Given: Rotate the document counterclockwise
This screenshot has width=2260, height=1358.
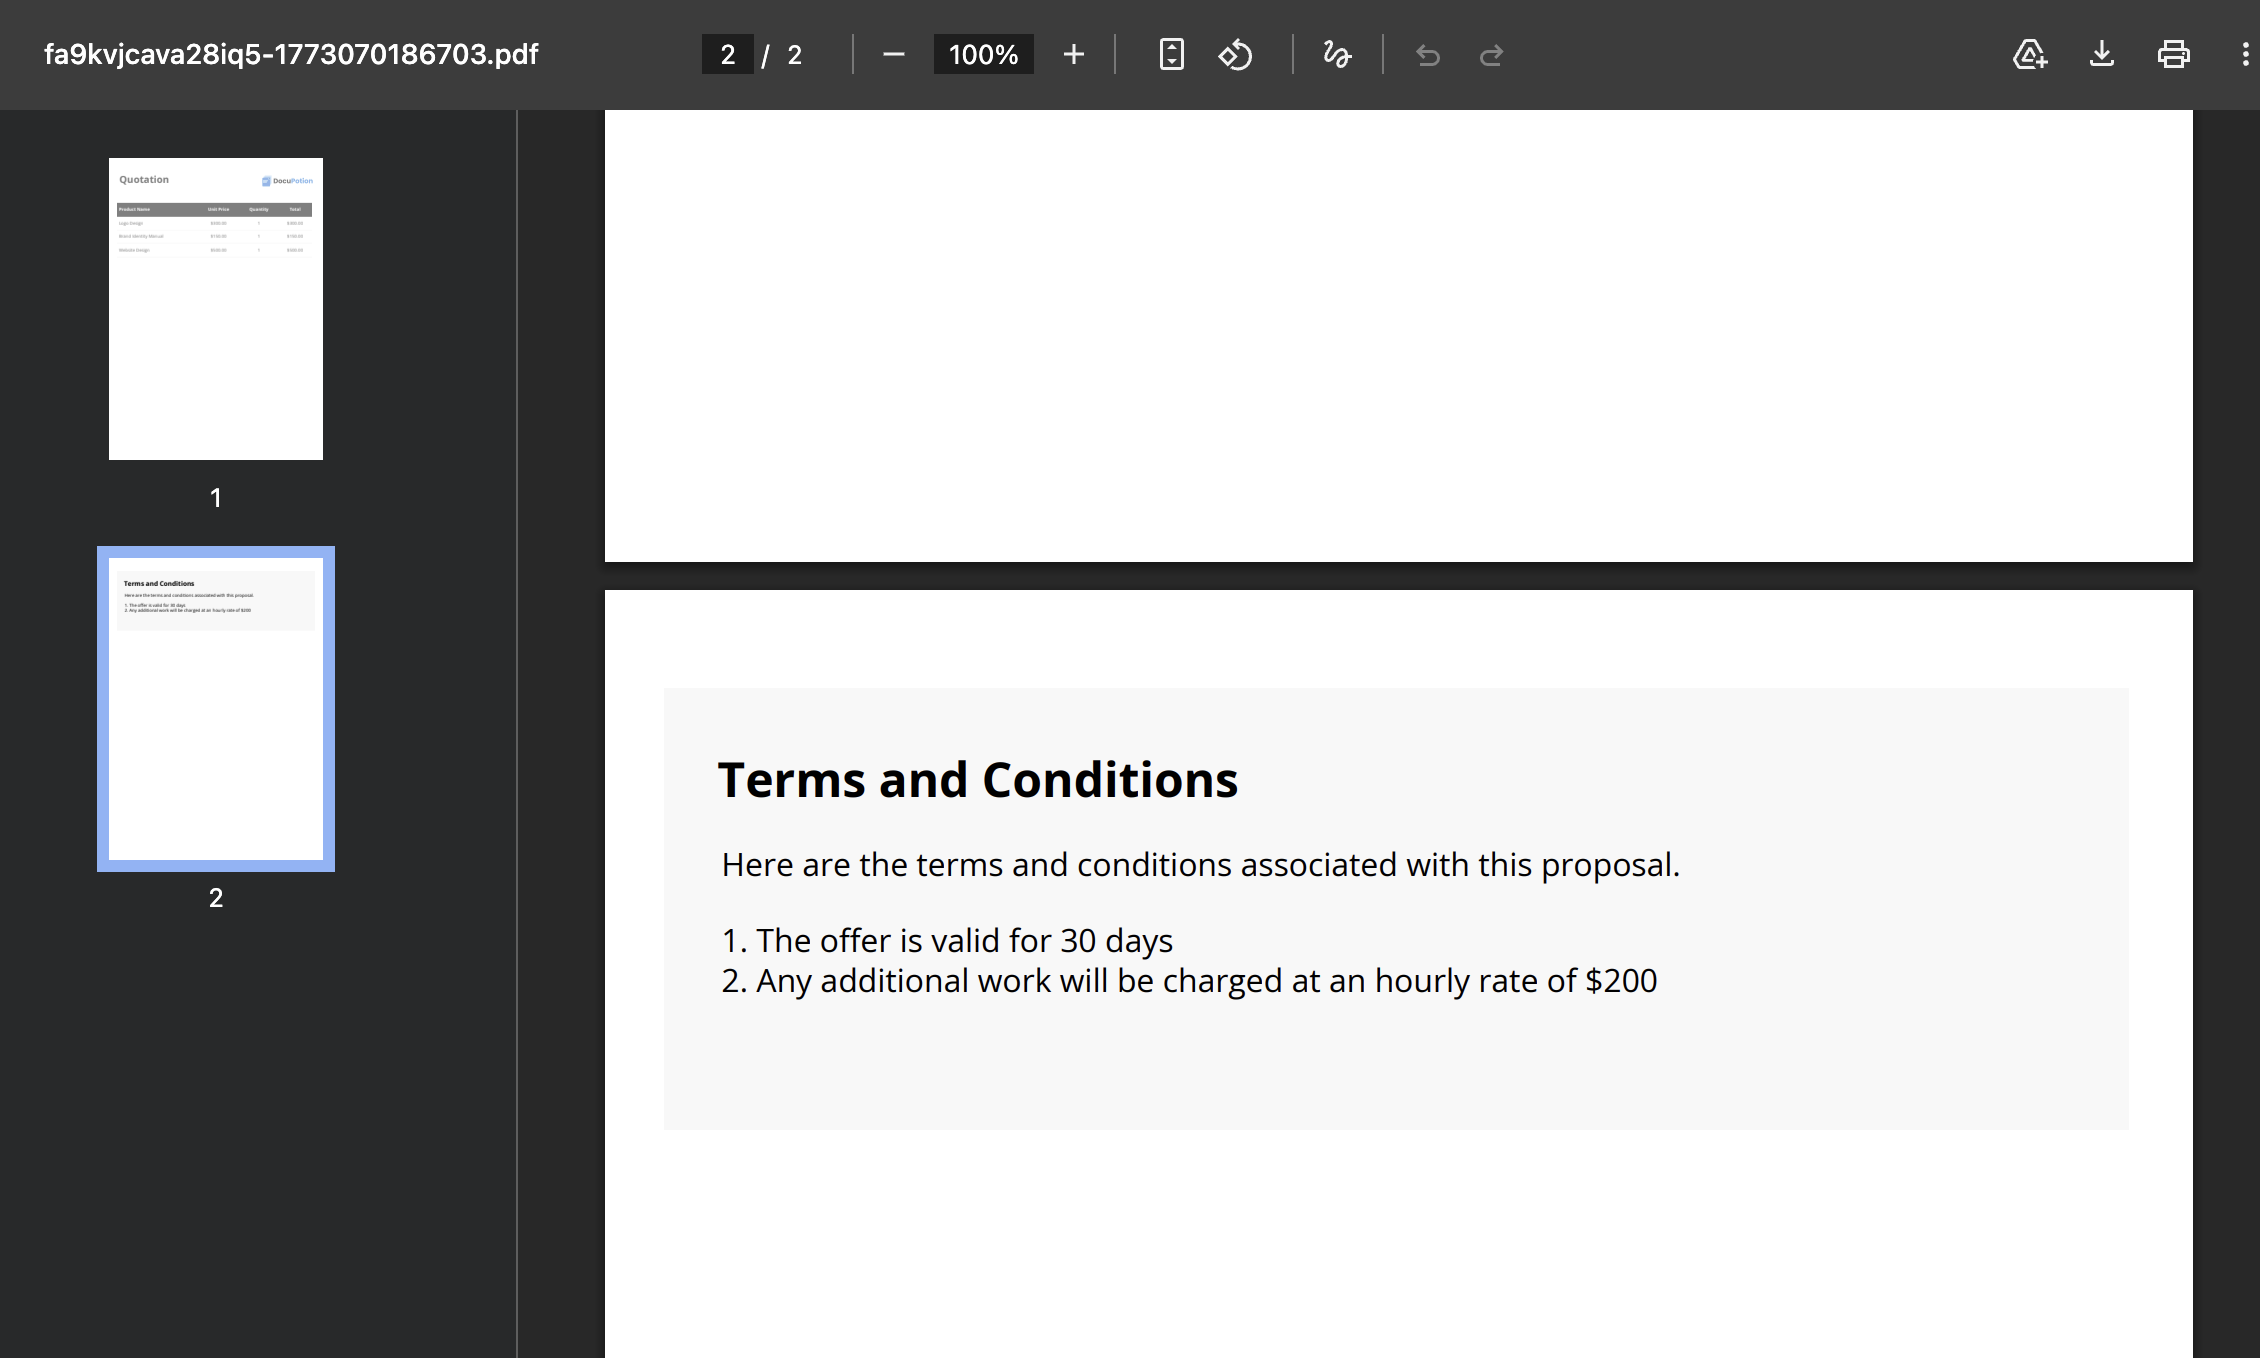Looking at the screenshot, I should [1235, 55].
